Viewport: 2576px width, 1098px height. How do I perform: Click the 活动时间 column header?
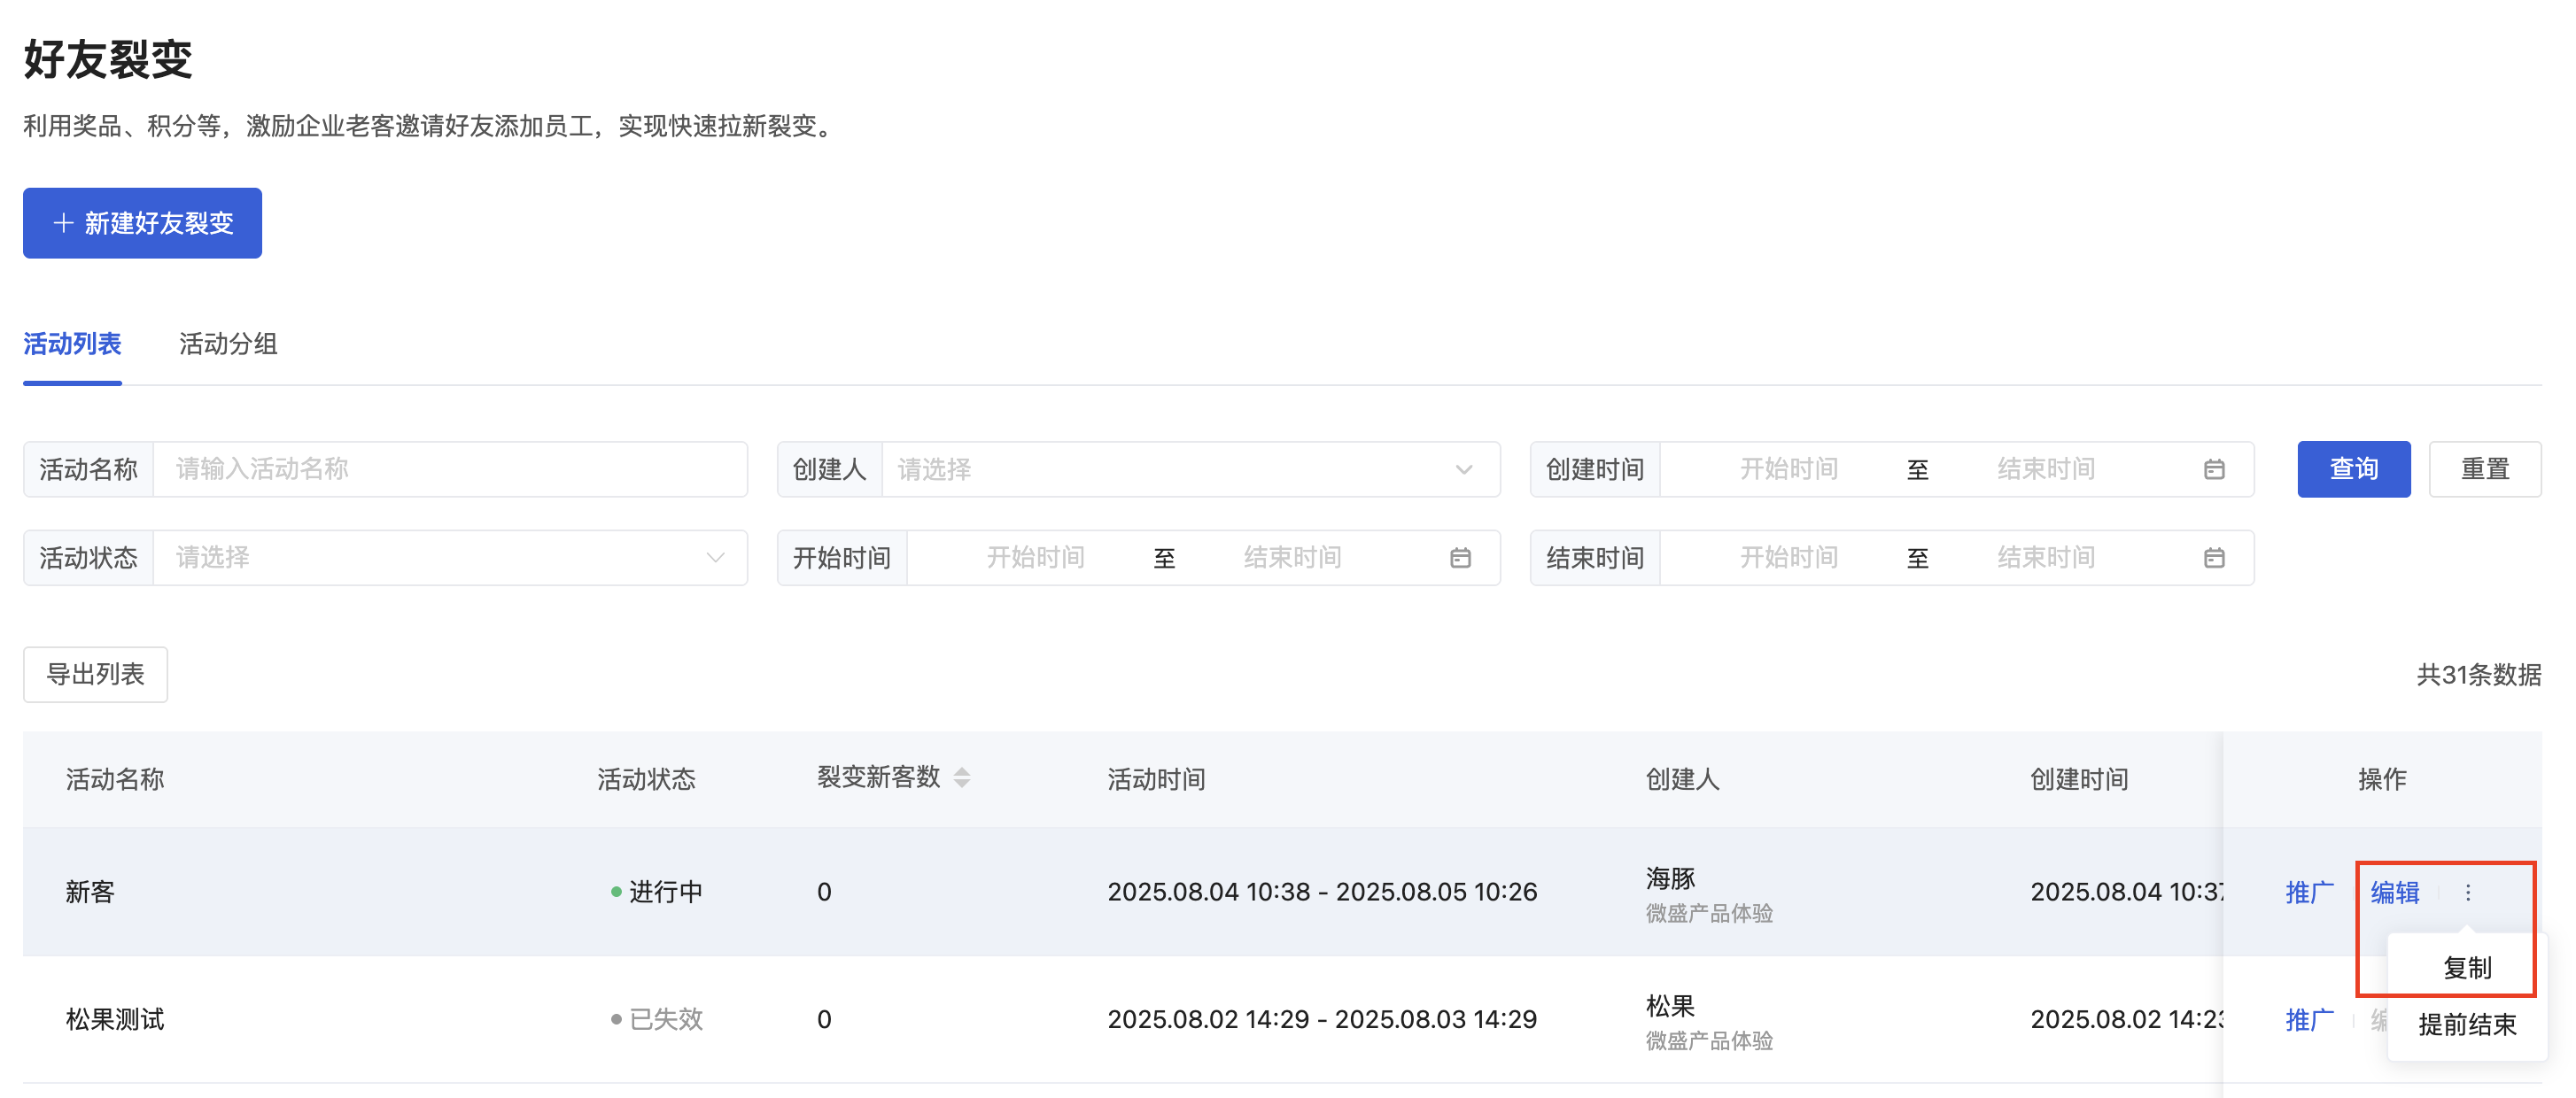pos(1156,779)
